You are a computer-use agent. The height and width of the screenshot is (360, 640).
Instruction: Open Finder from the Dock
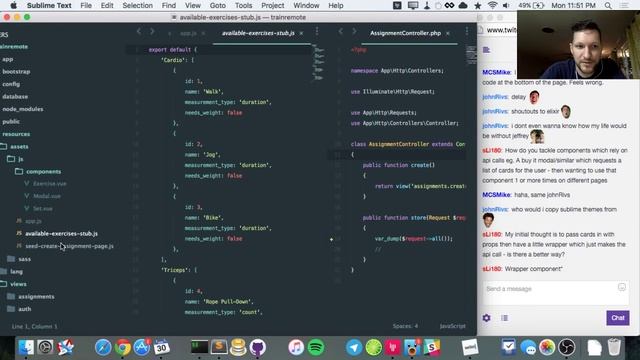pyautogui.click(x=26, y=347)
